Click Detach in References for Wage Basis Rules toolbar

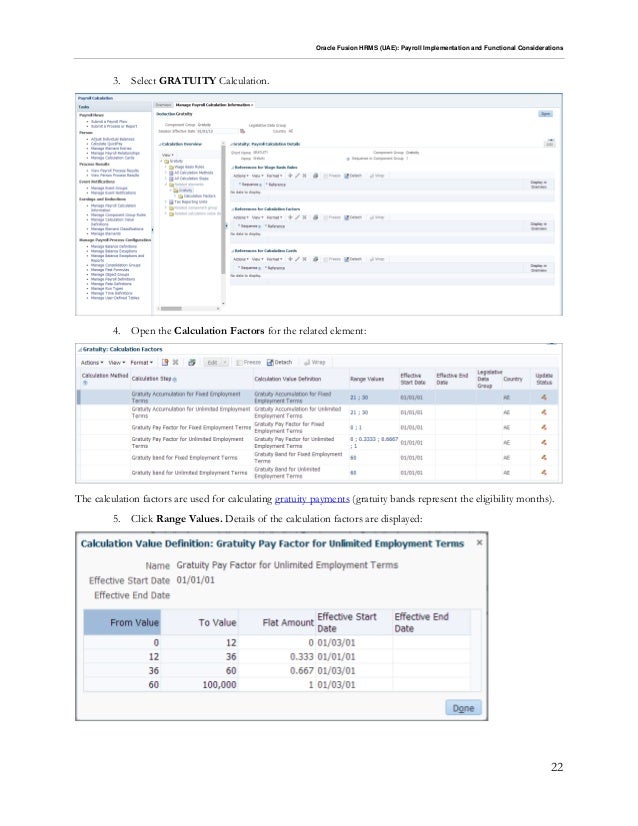353,175
